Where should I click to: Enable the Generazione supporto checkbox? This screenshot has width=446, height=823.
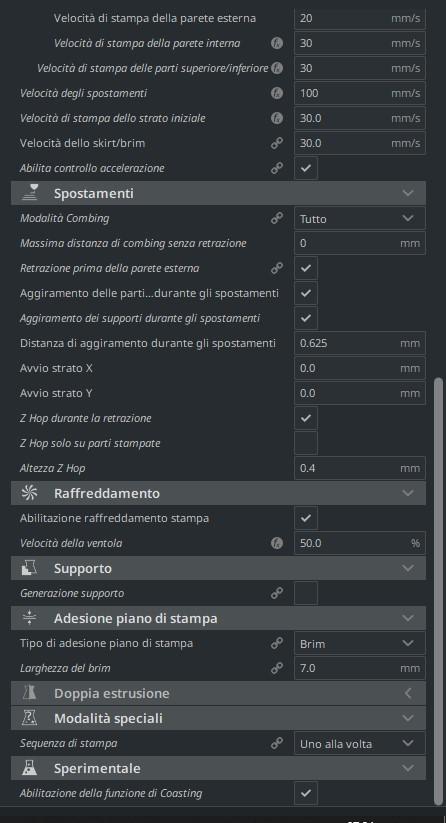click(306, 593)
